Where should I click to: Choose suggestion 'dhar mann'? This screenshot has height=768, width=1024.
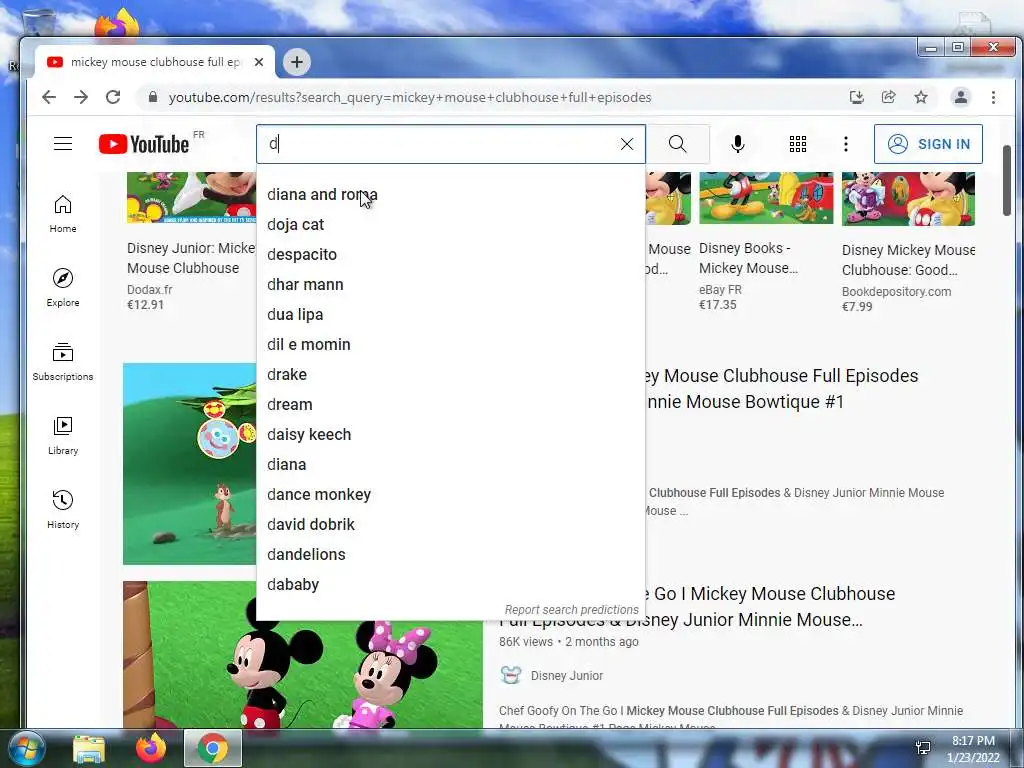[451, 285]
